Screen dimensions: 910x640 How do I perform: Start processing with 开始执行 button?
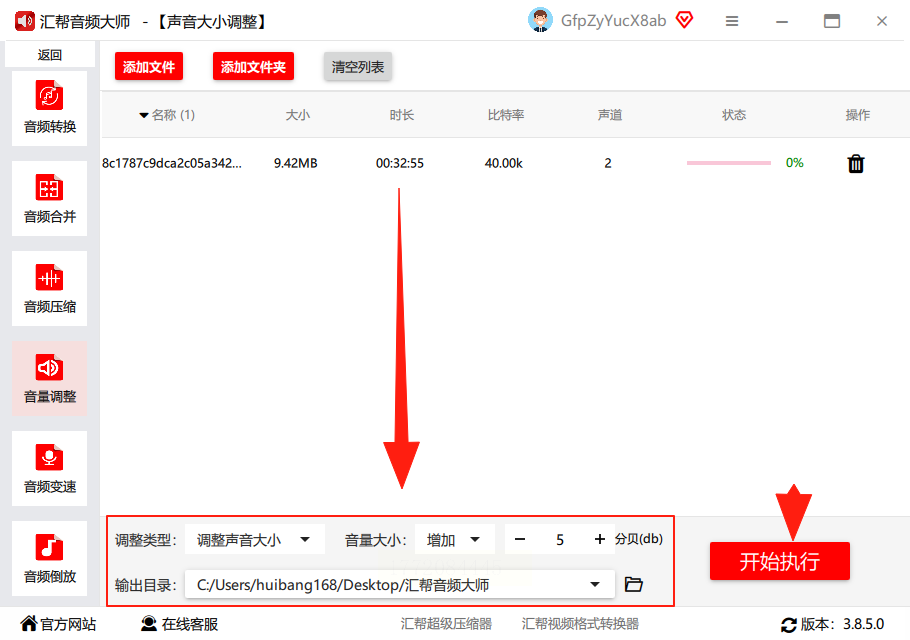(x=779, y=561)
